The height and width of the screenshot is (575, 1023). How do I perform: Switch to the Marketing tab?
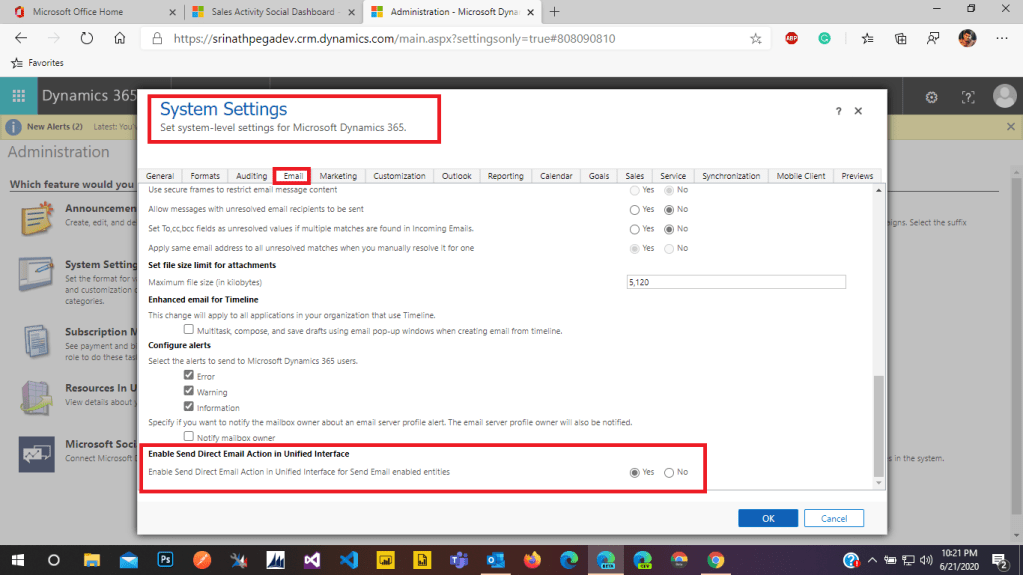click(338, 176)
